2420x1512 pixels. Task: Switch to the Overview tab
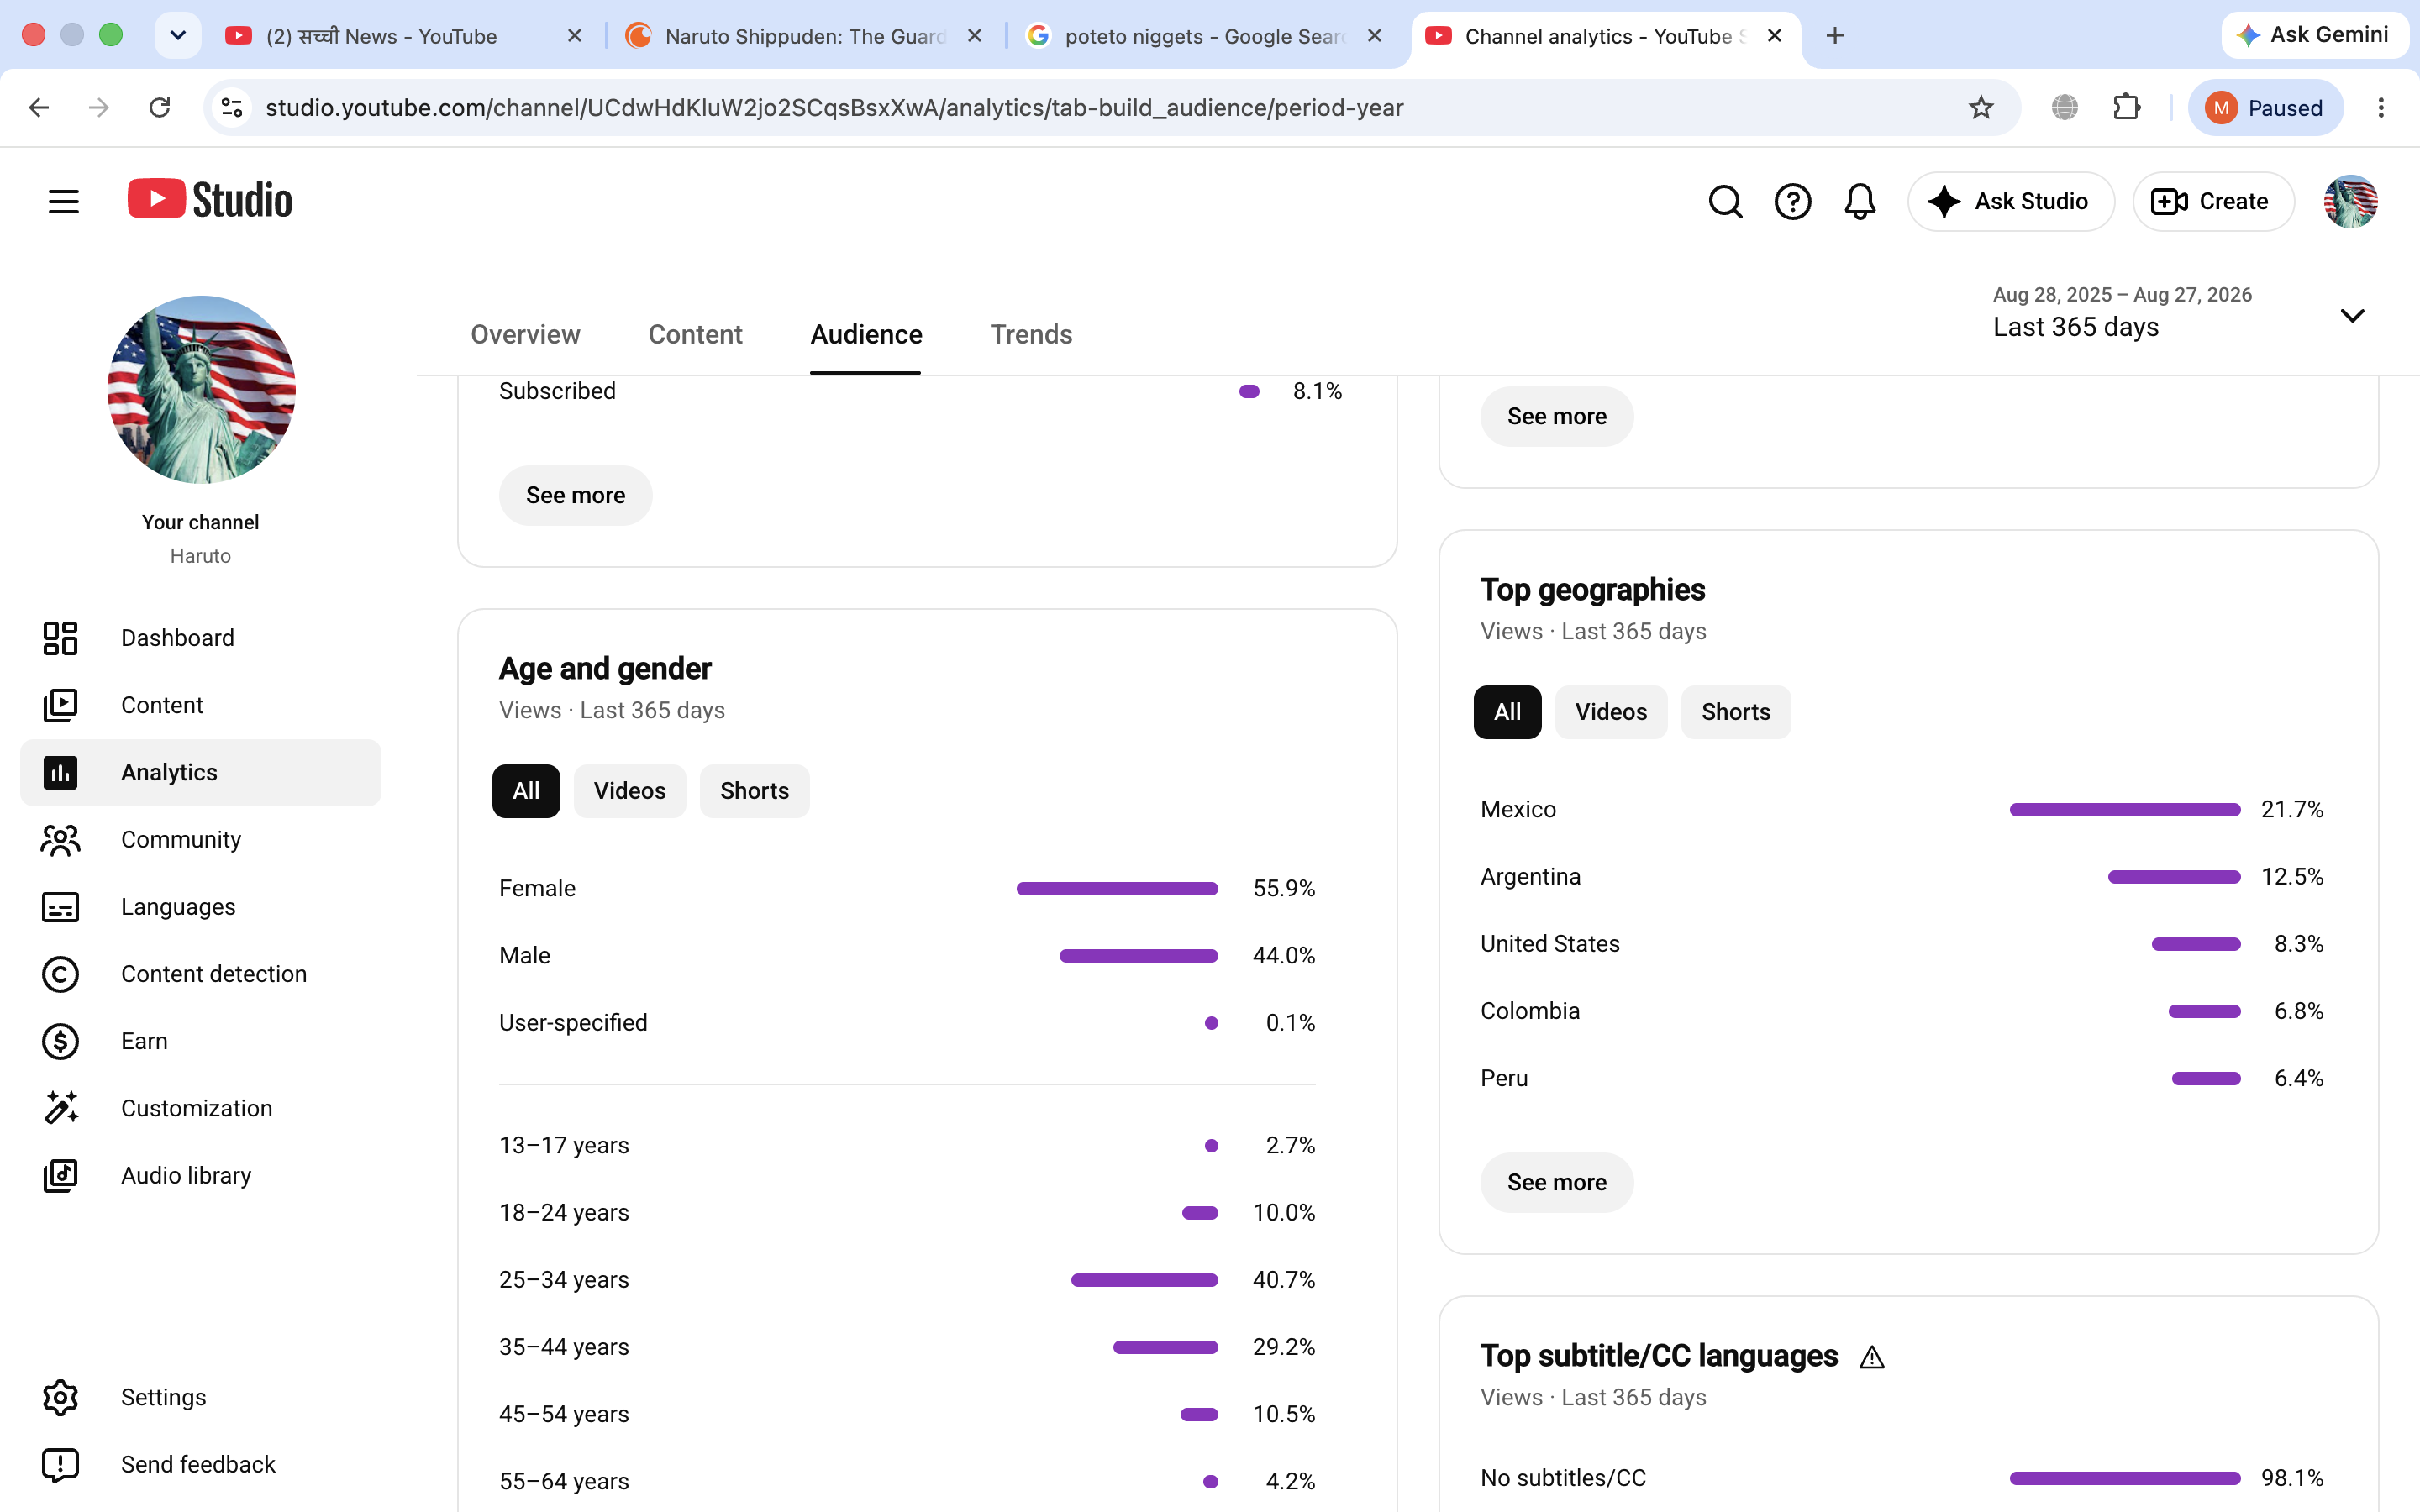[x=525, y=334]
